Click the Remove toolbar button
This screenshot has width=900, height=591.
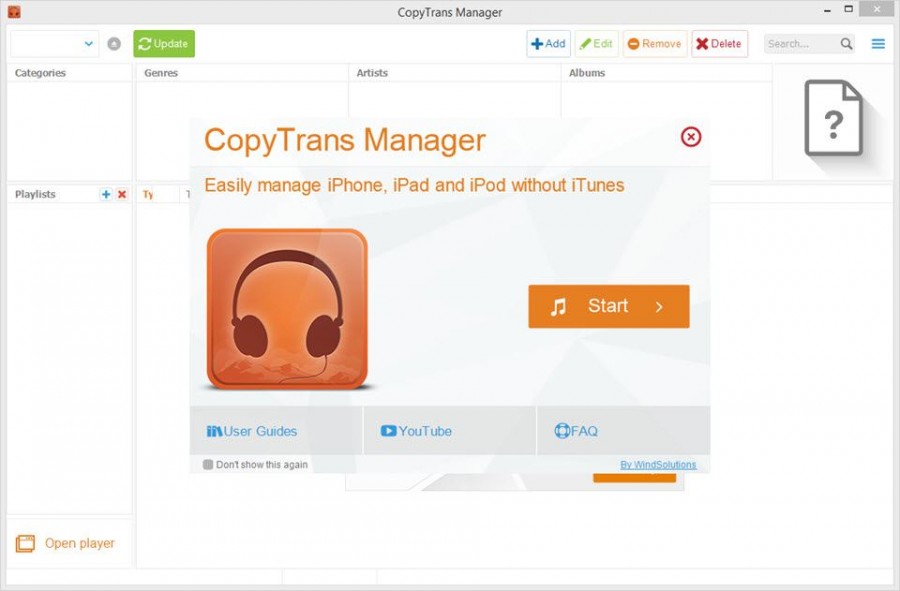(x=655, y=44)
